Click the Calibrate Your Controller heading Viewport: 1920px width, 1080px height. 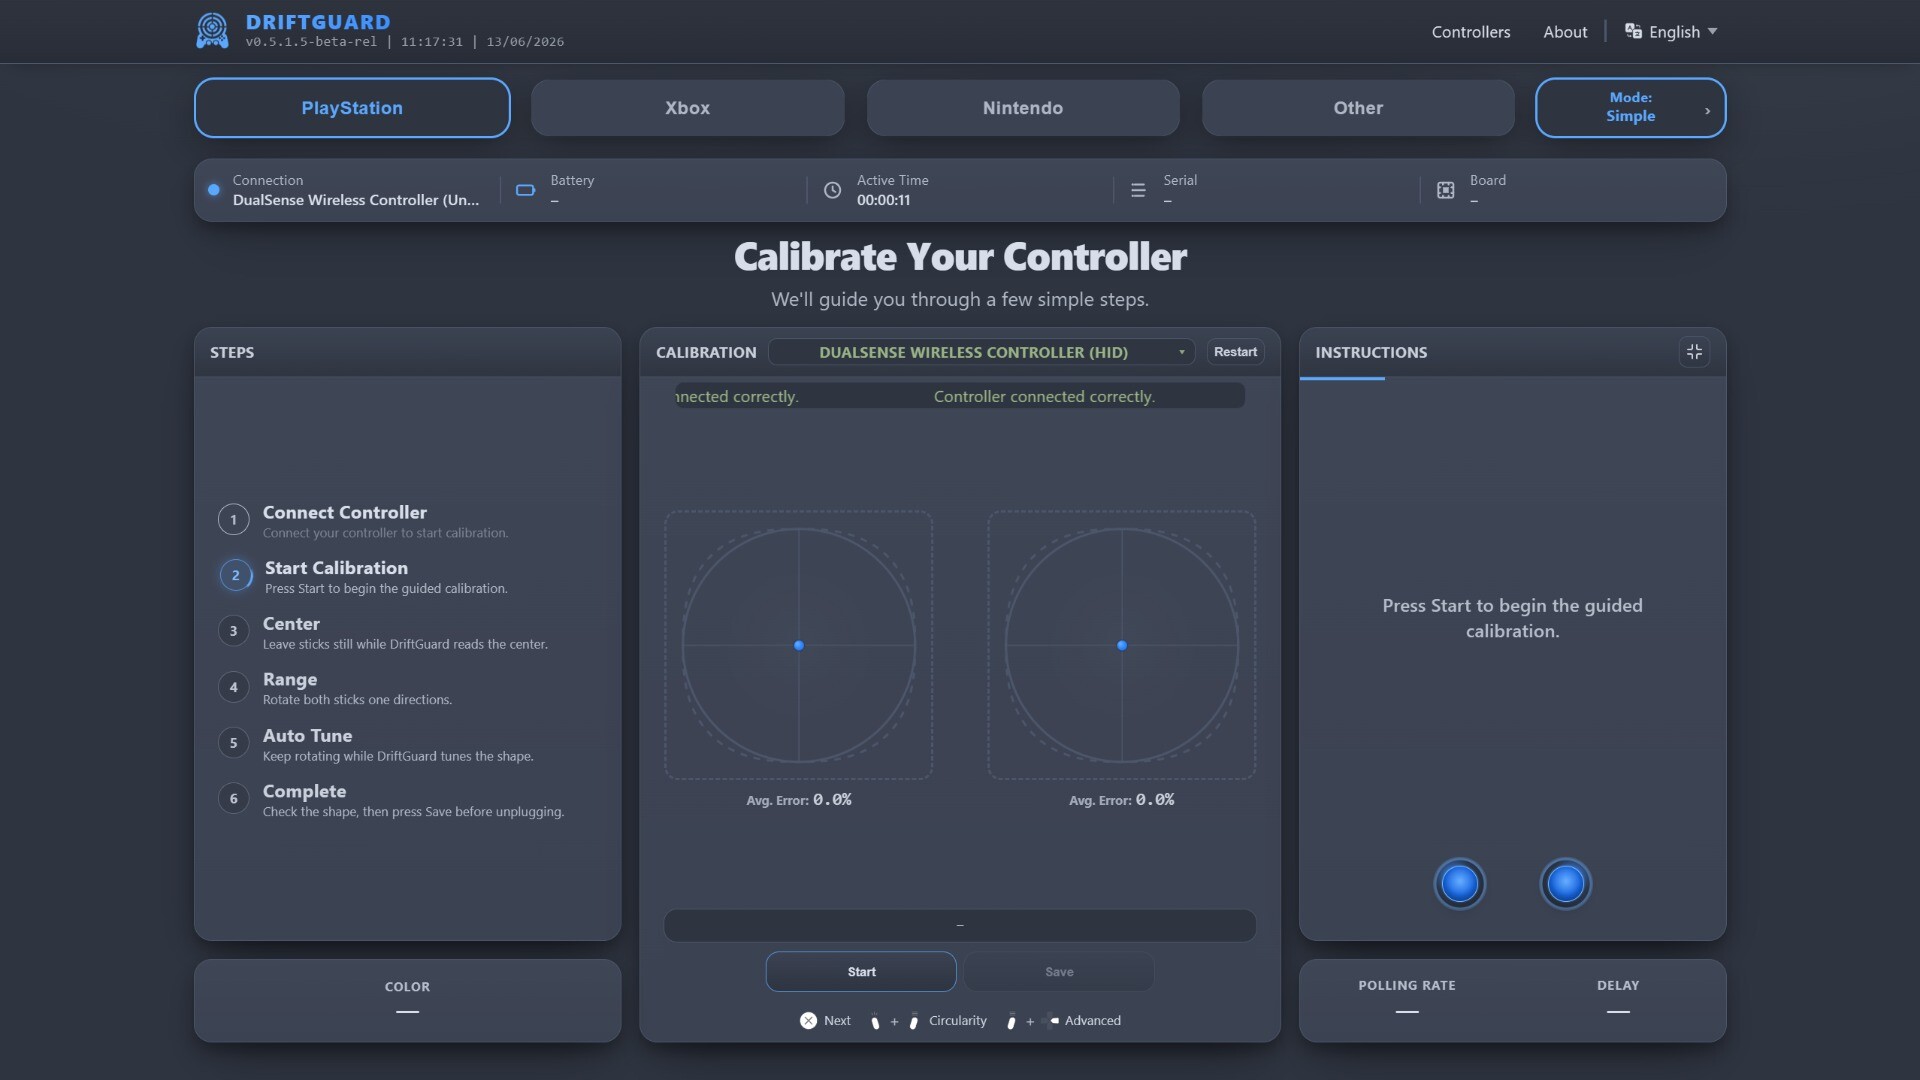click(x=960, y=257)
